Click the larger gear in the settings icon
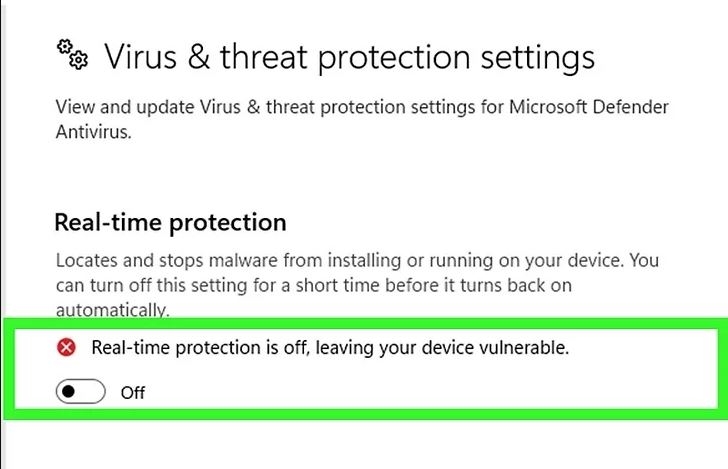 pos(78,60)
